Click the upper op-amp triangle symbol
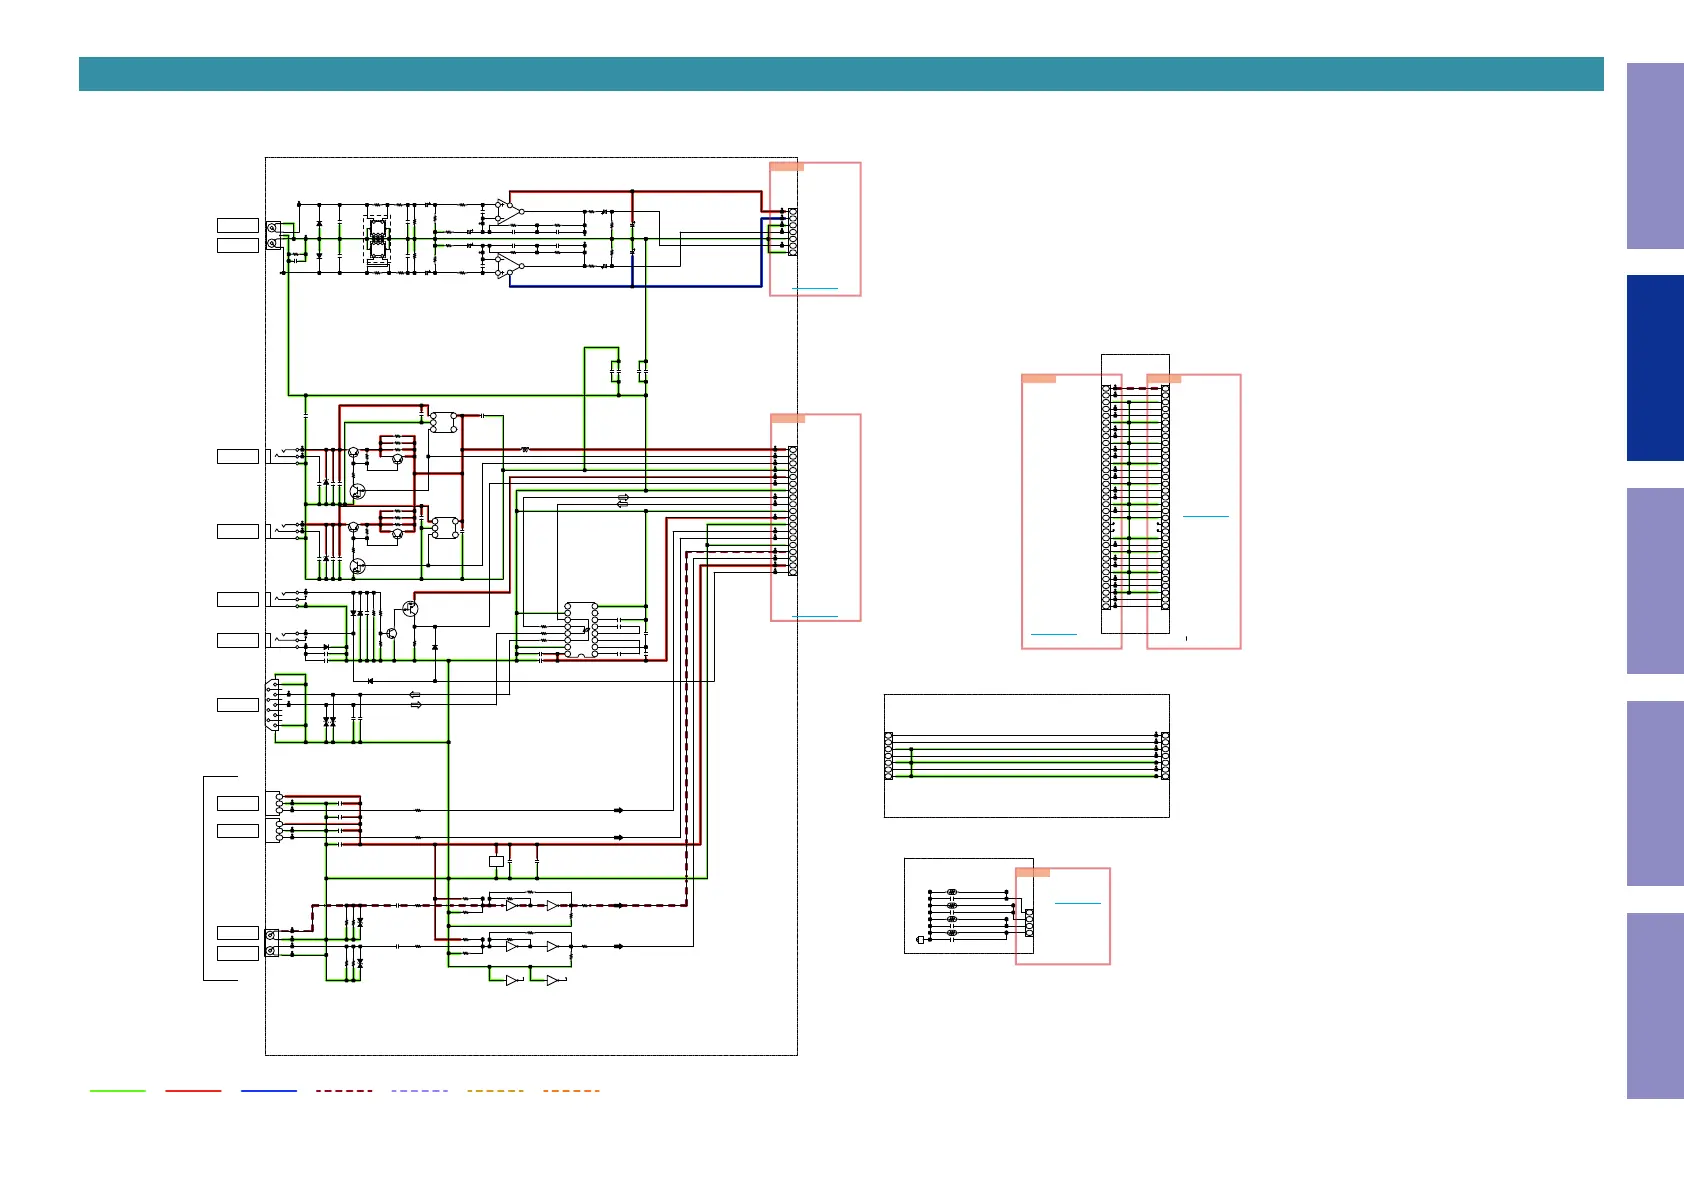 coord(509,211)
